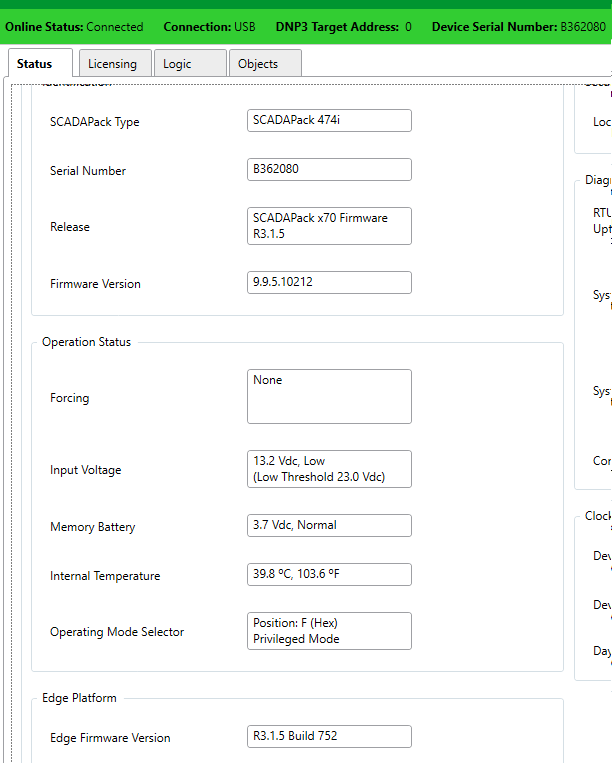The image size is (612, 763).
Task: Click the Serial Number field B362080
Action: pos(329,169)
